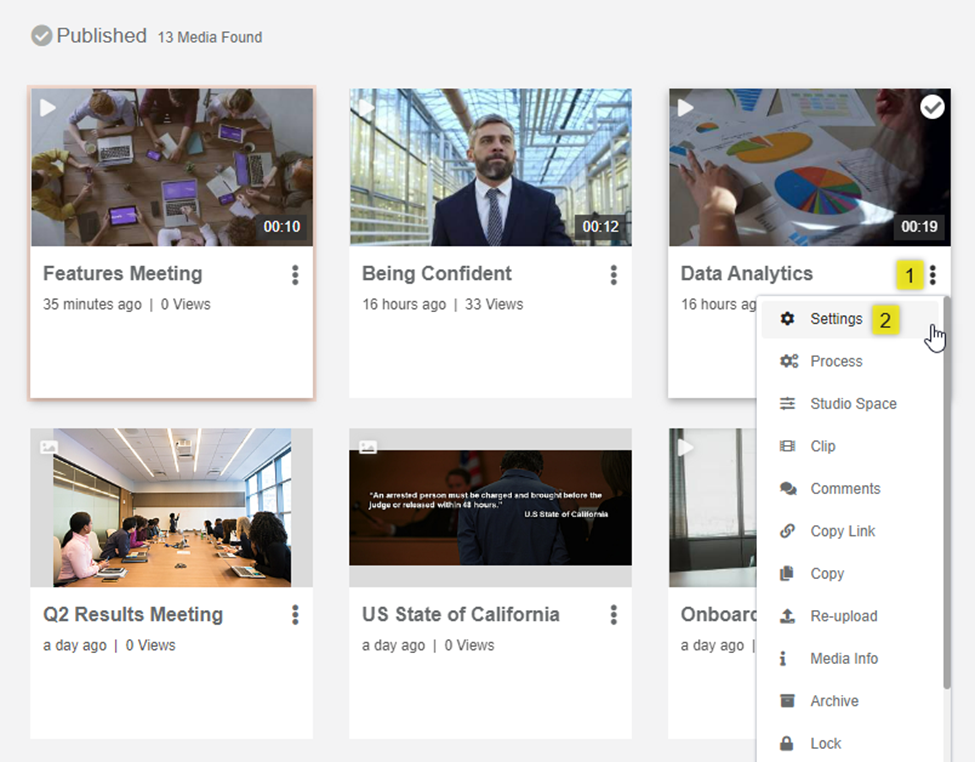Viewport: 975px width, 762px height.
Task: Click the context menu vertical scrollbar
Action: pos(947,500)
